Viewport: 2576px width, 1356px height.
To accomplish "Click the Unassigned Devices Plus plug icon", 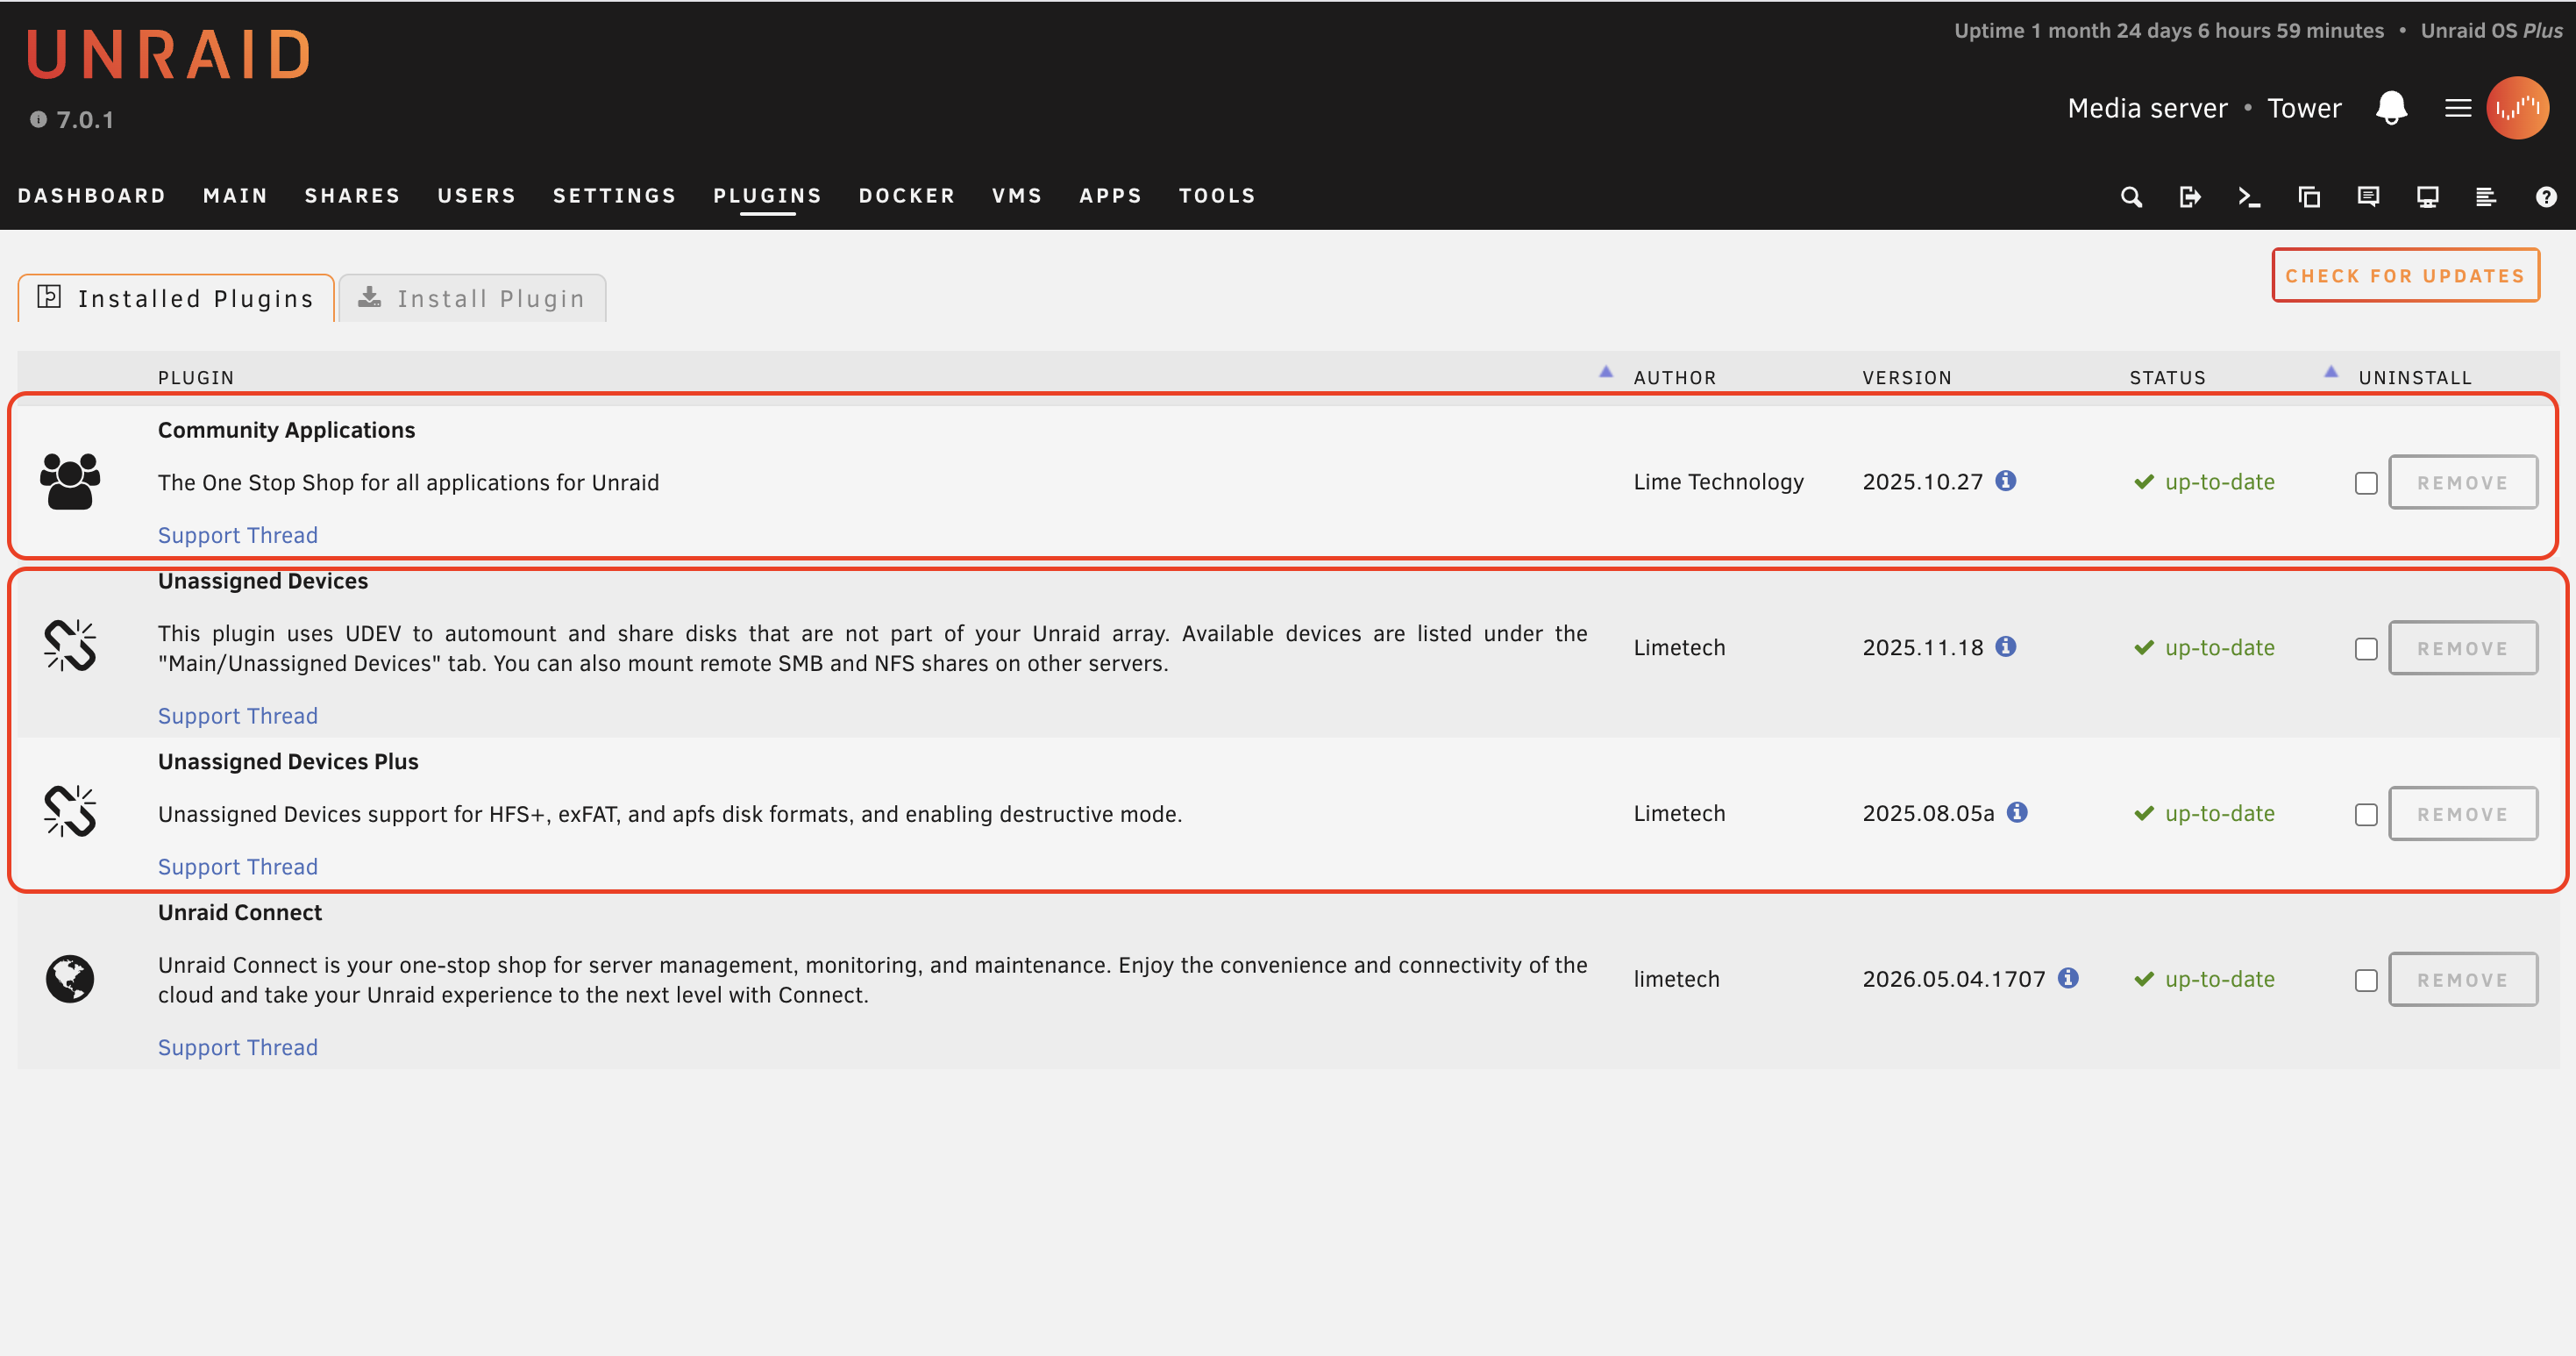I will pos(70,811).
